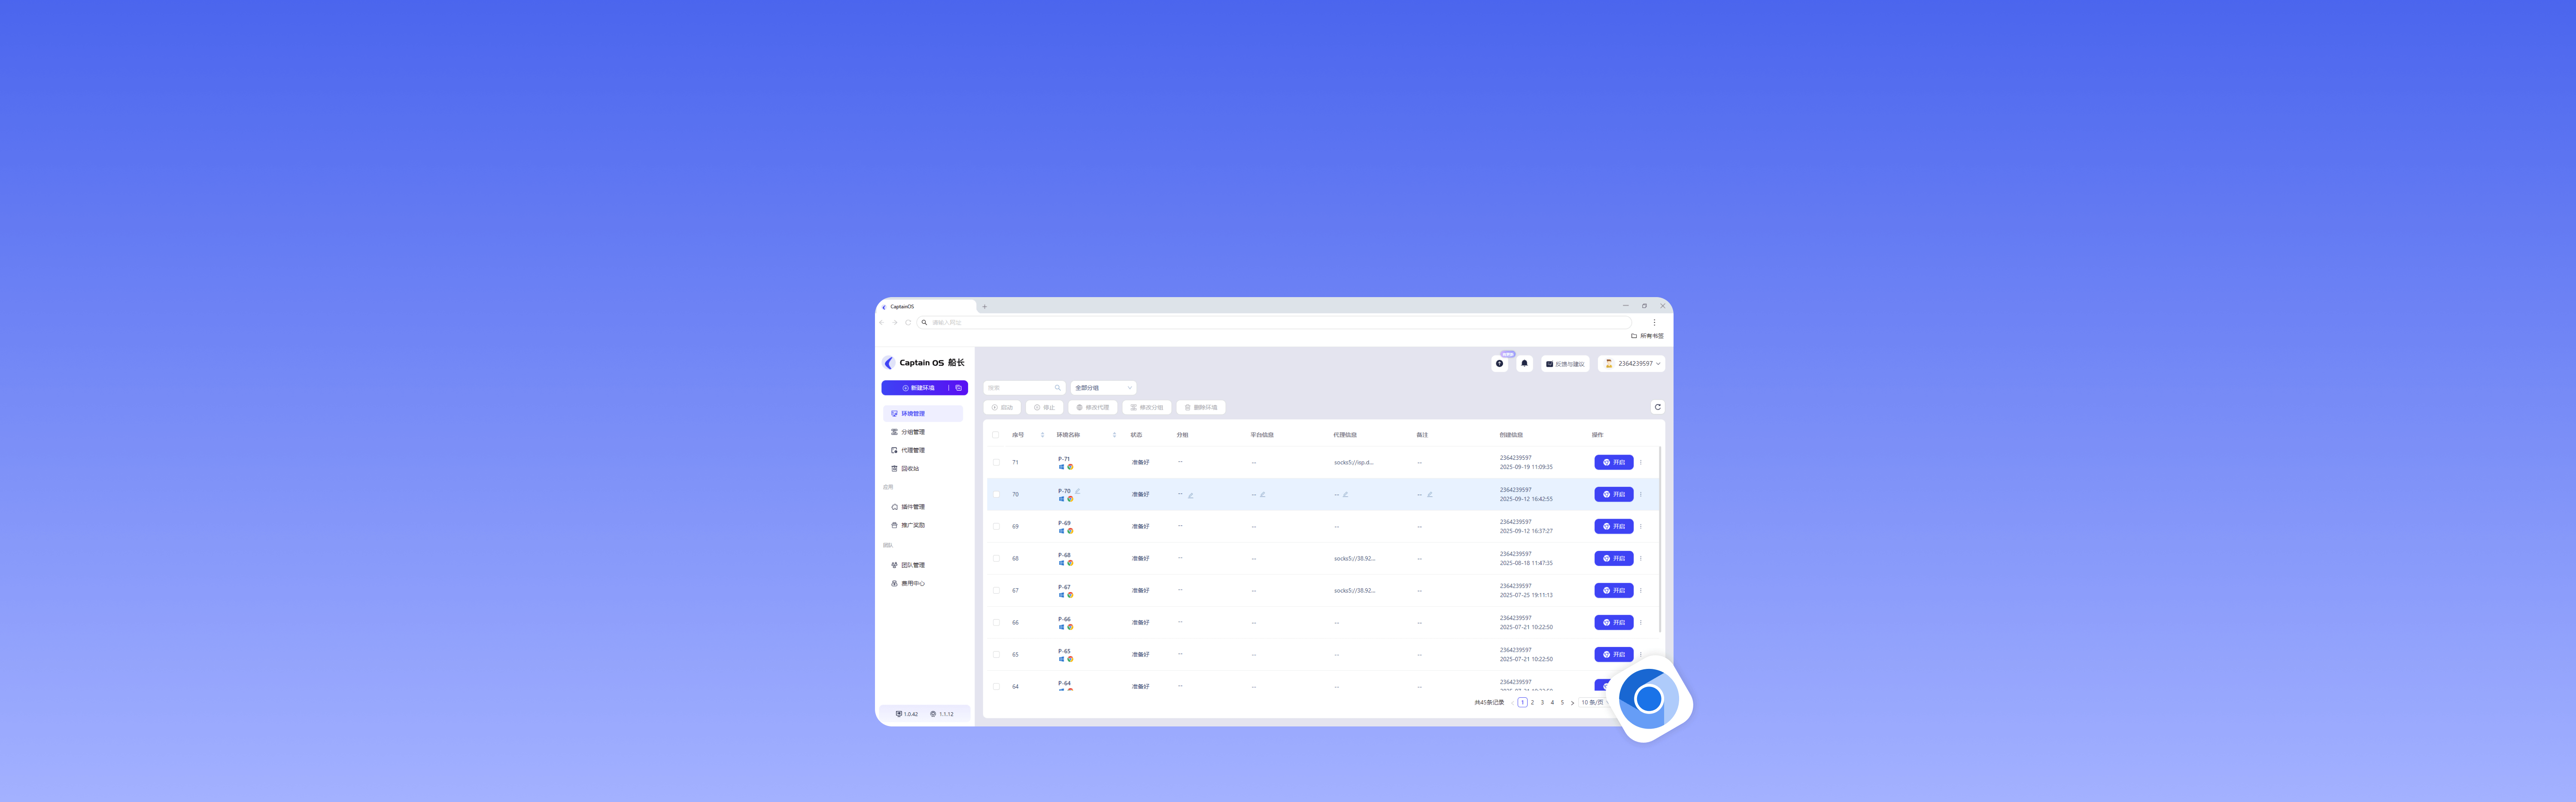2576x802 pixels.
Task: Click the browser reload icon
Action: (908, 322)
